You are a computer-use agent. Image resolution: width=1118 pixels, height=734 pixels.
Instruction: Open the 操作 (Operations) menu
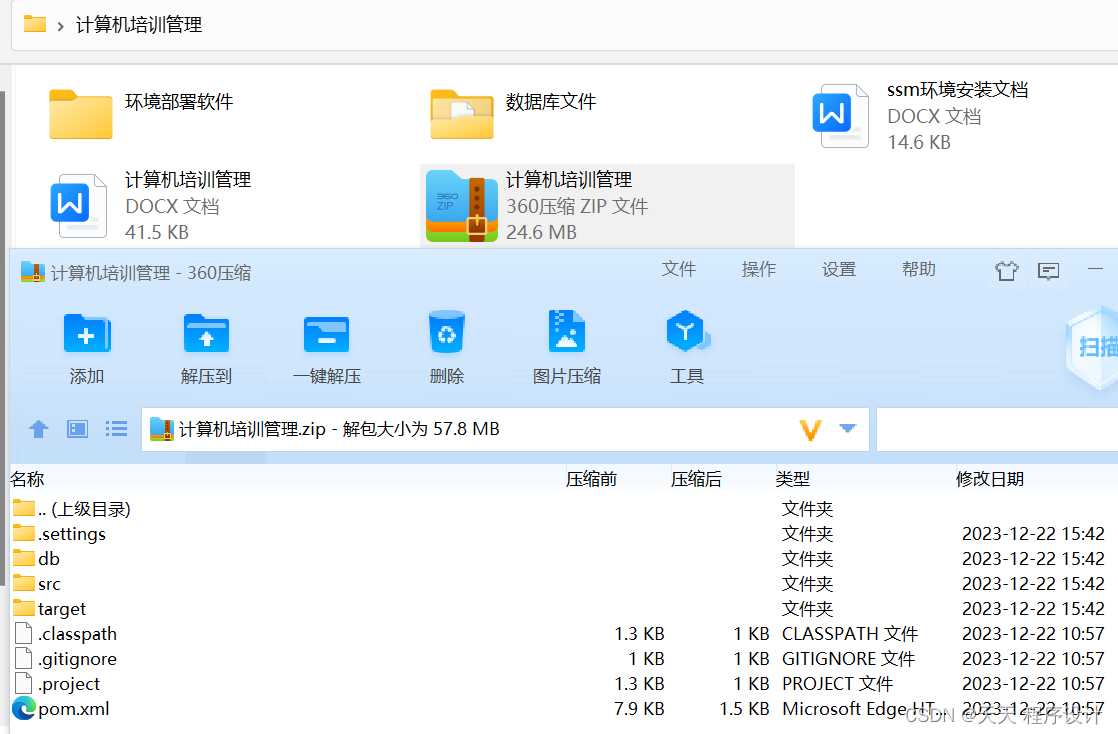click(758, 270)
